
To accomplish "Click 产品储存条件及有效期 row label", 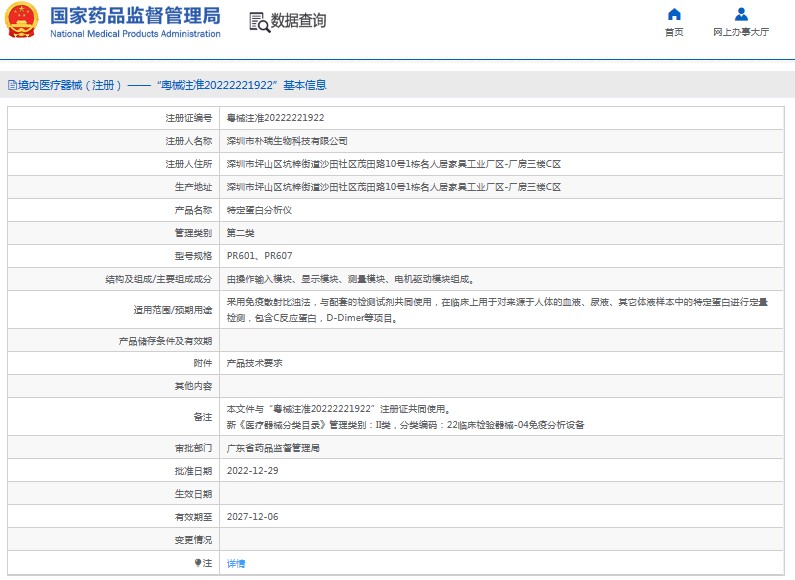I will pos(165,341).
